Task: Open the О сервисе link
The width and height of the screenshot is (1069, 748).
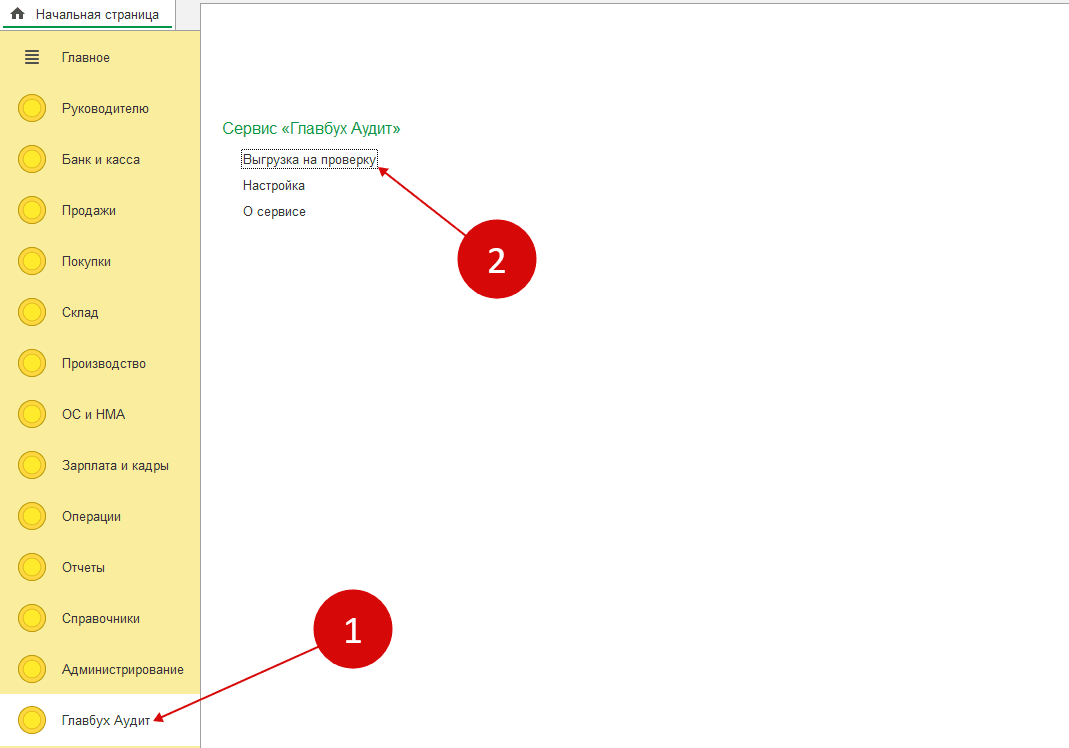Action: click(274, 212)
